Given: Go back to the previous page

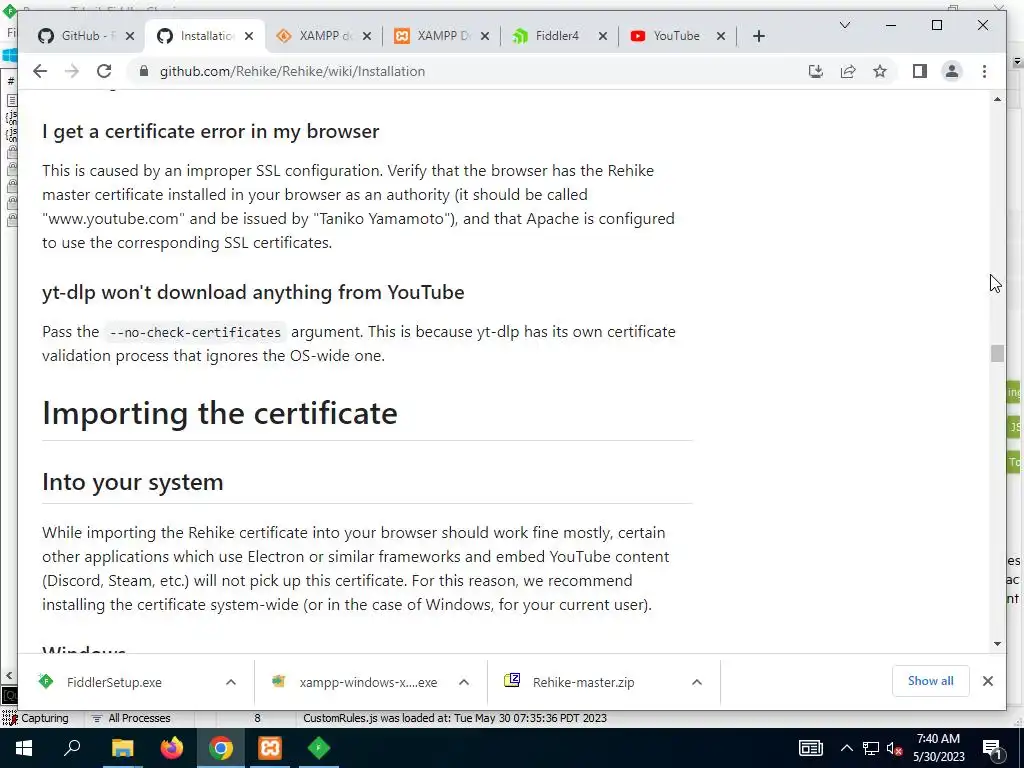Looking at the screenshot, I should (40, 71).
